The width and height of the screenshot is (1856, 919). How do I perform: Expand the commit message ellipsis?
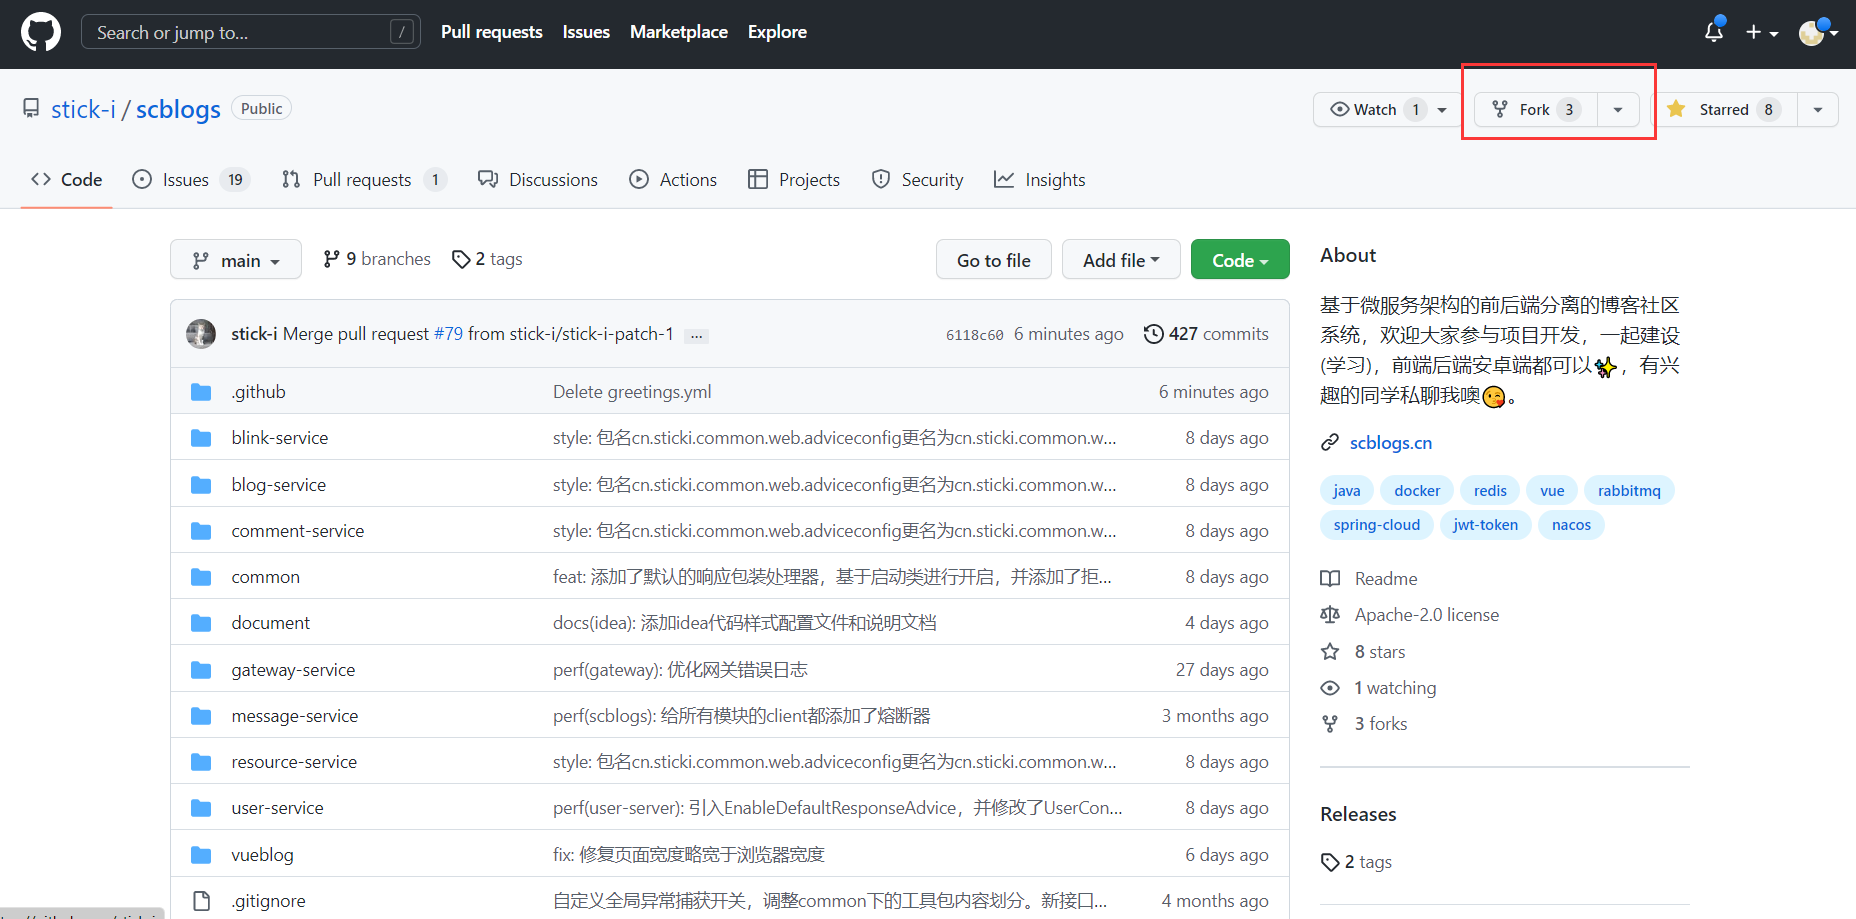(696, 336)
